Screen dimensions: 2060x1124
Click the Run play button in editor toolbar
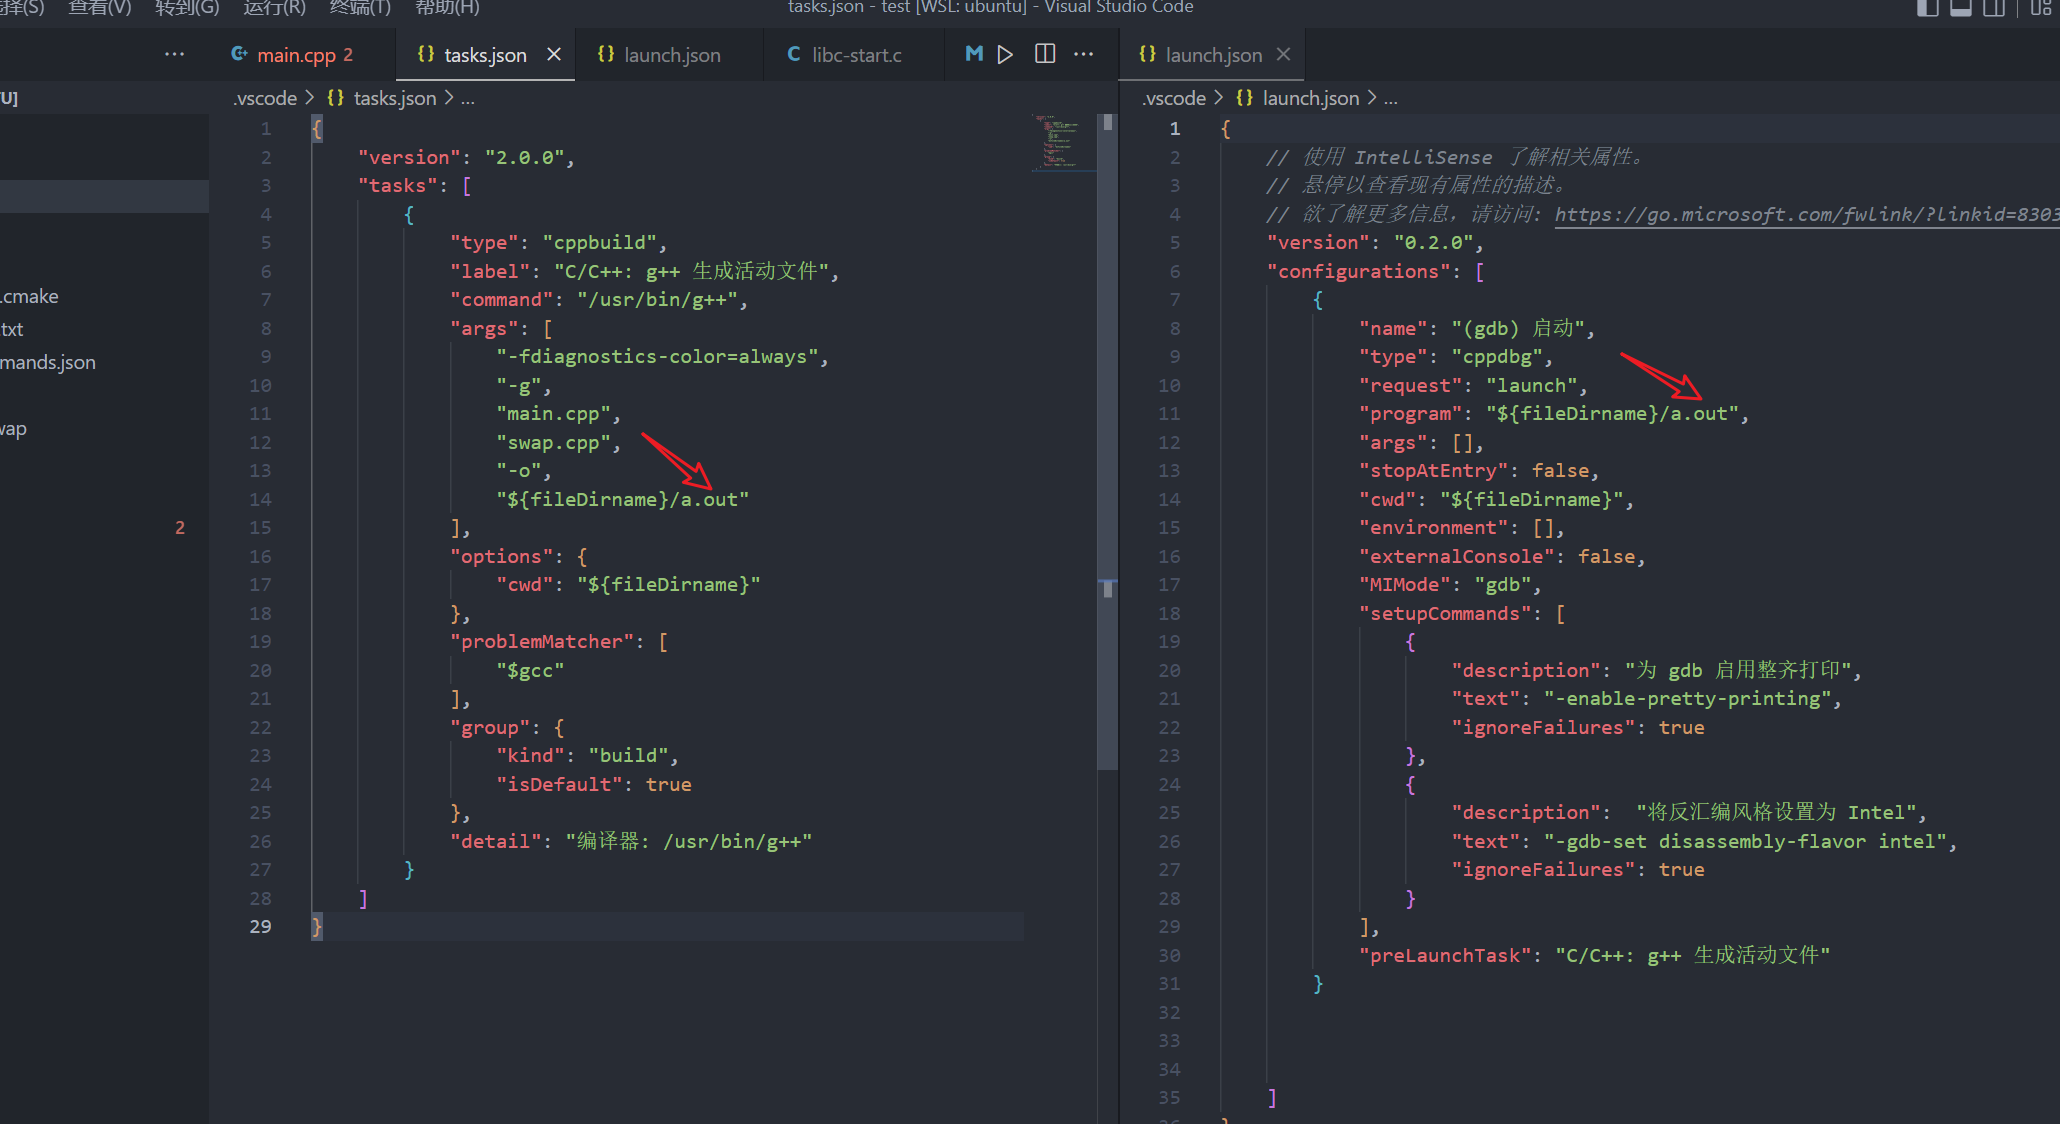[x=1005, y=54]
